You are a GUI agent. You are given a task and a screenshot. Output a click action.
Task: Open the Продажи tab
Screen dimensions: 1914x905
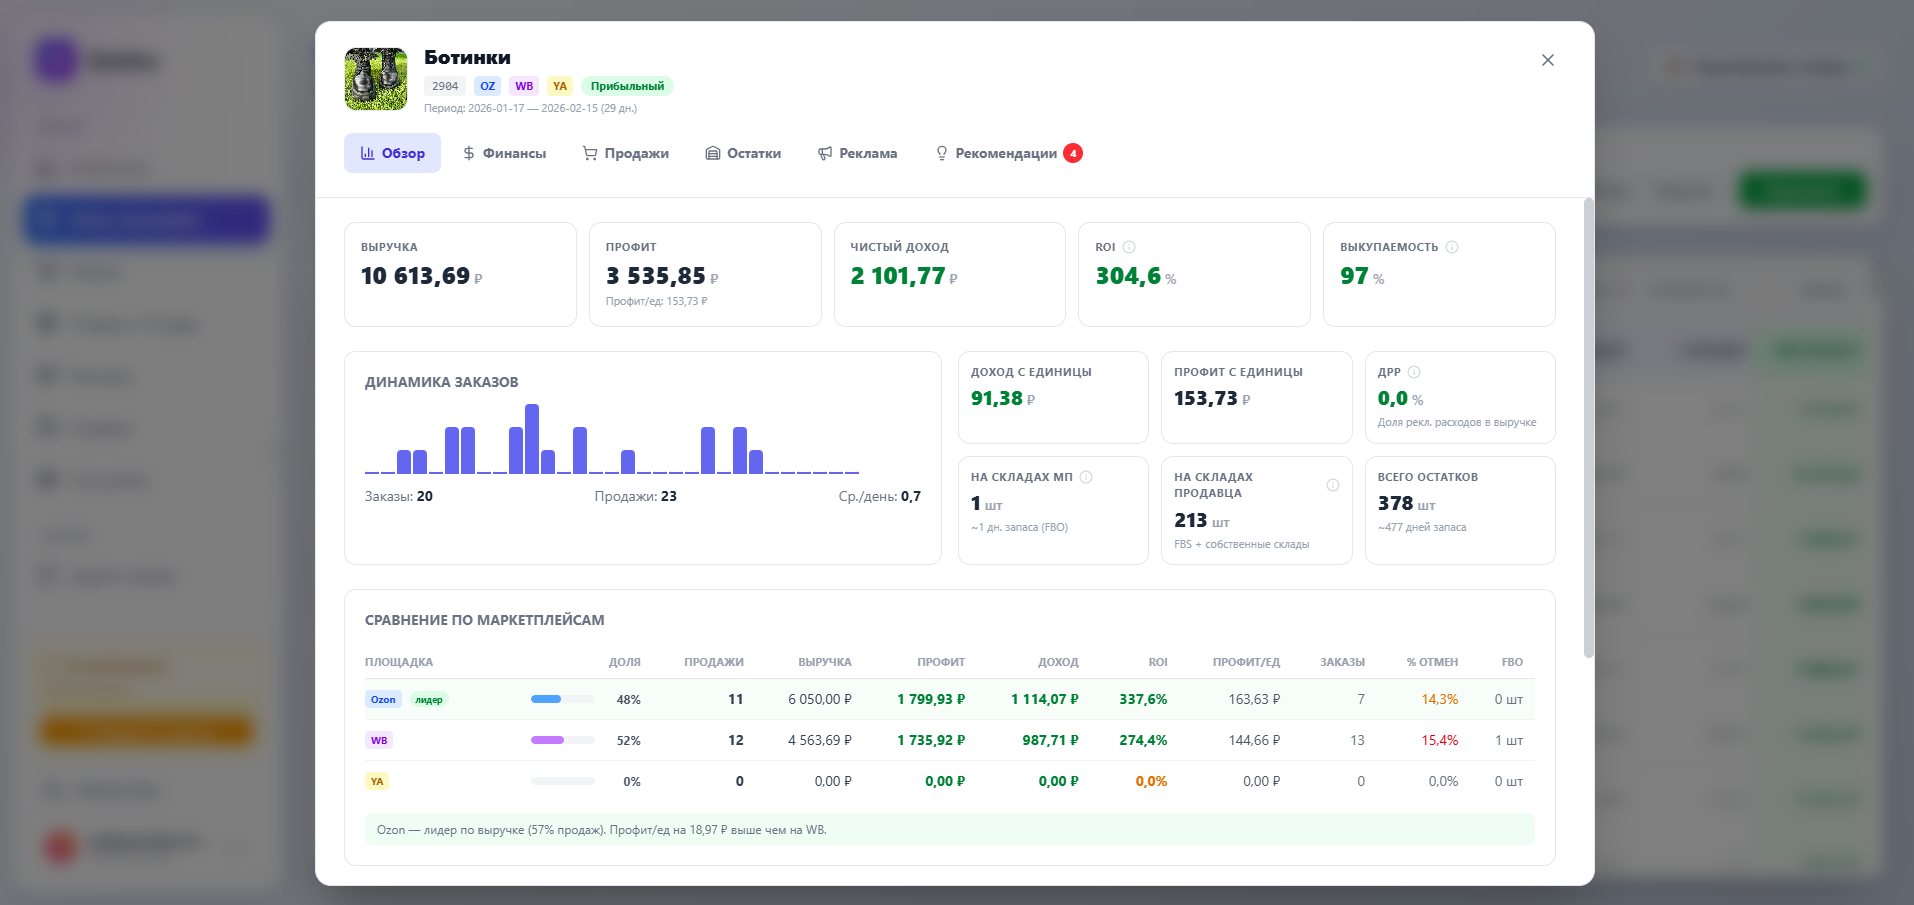tap(625, 153)
